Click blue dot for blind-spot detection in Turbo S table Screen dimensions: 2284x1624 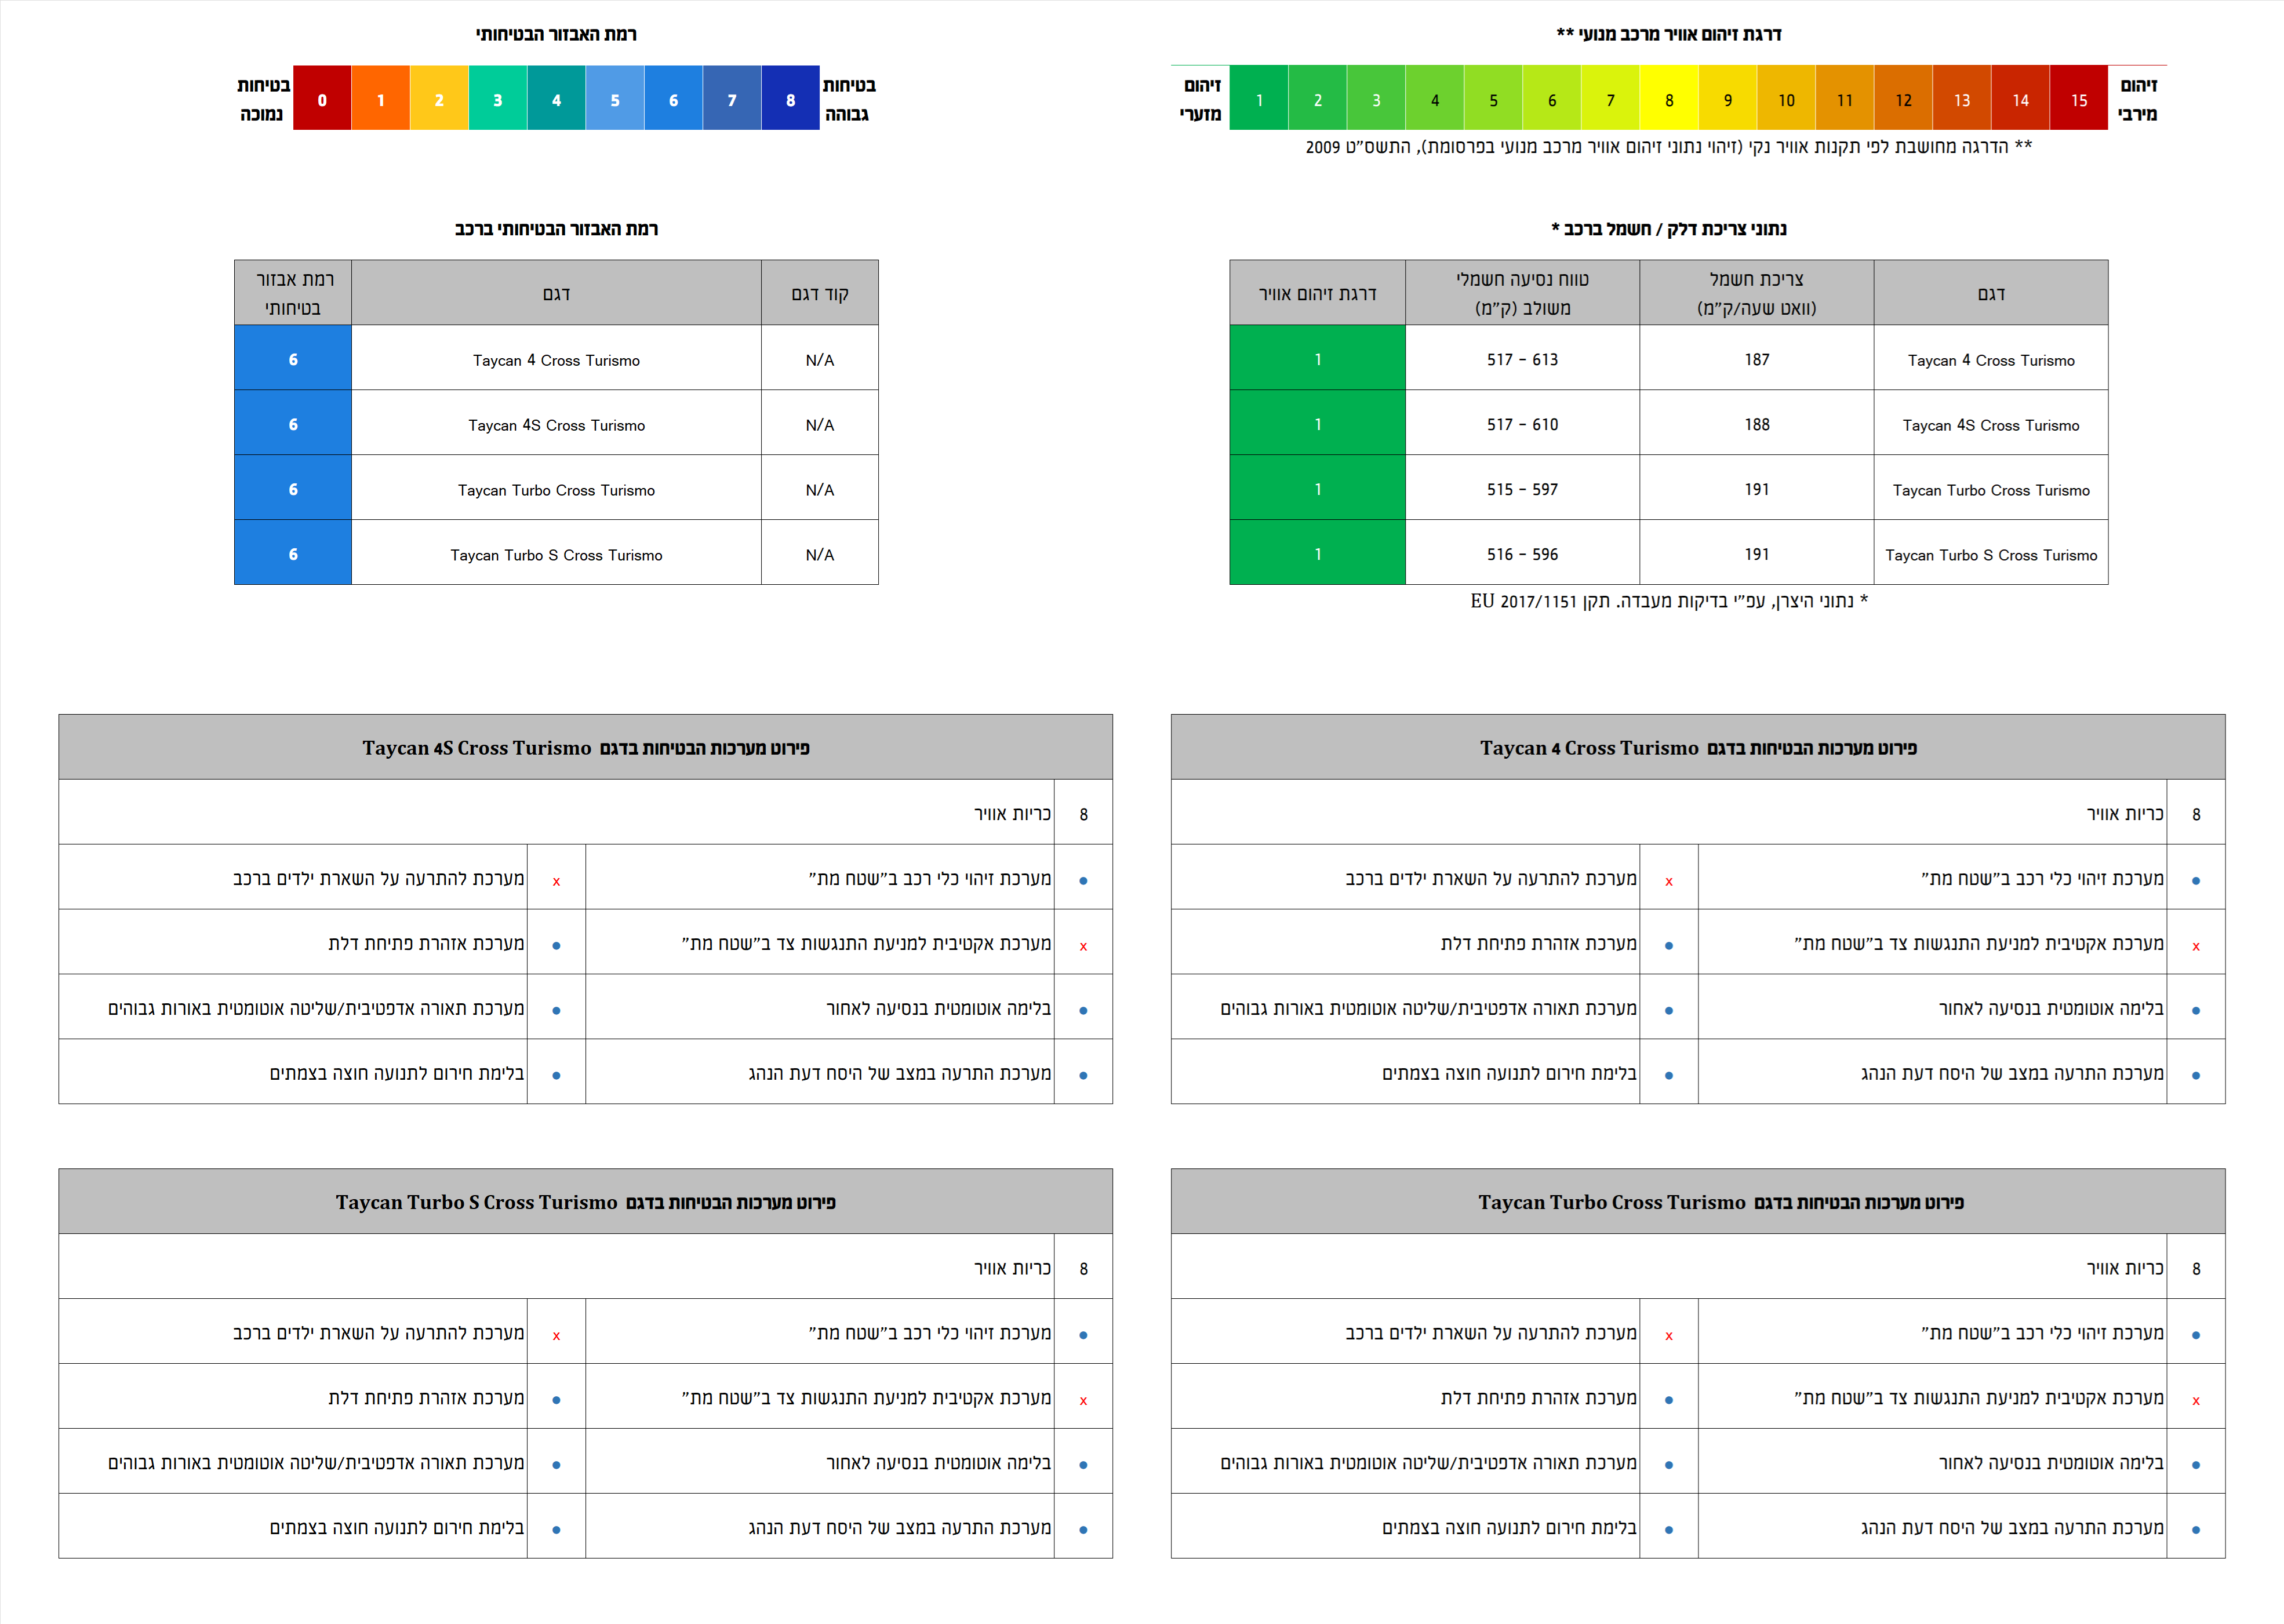click(x=1083, y=1335)
